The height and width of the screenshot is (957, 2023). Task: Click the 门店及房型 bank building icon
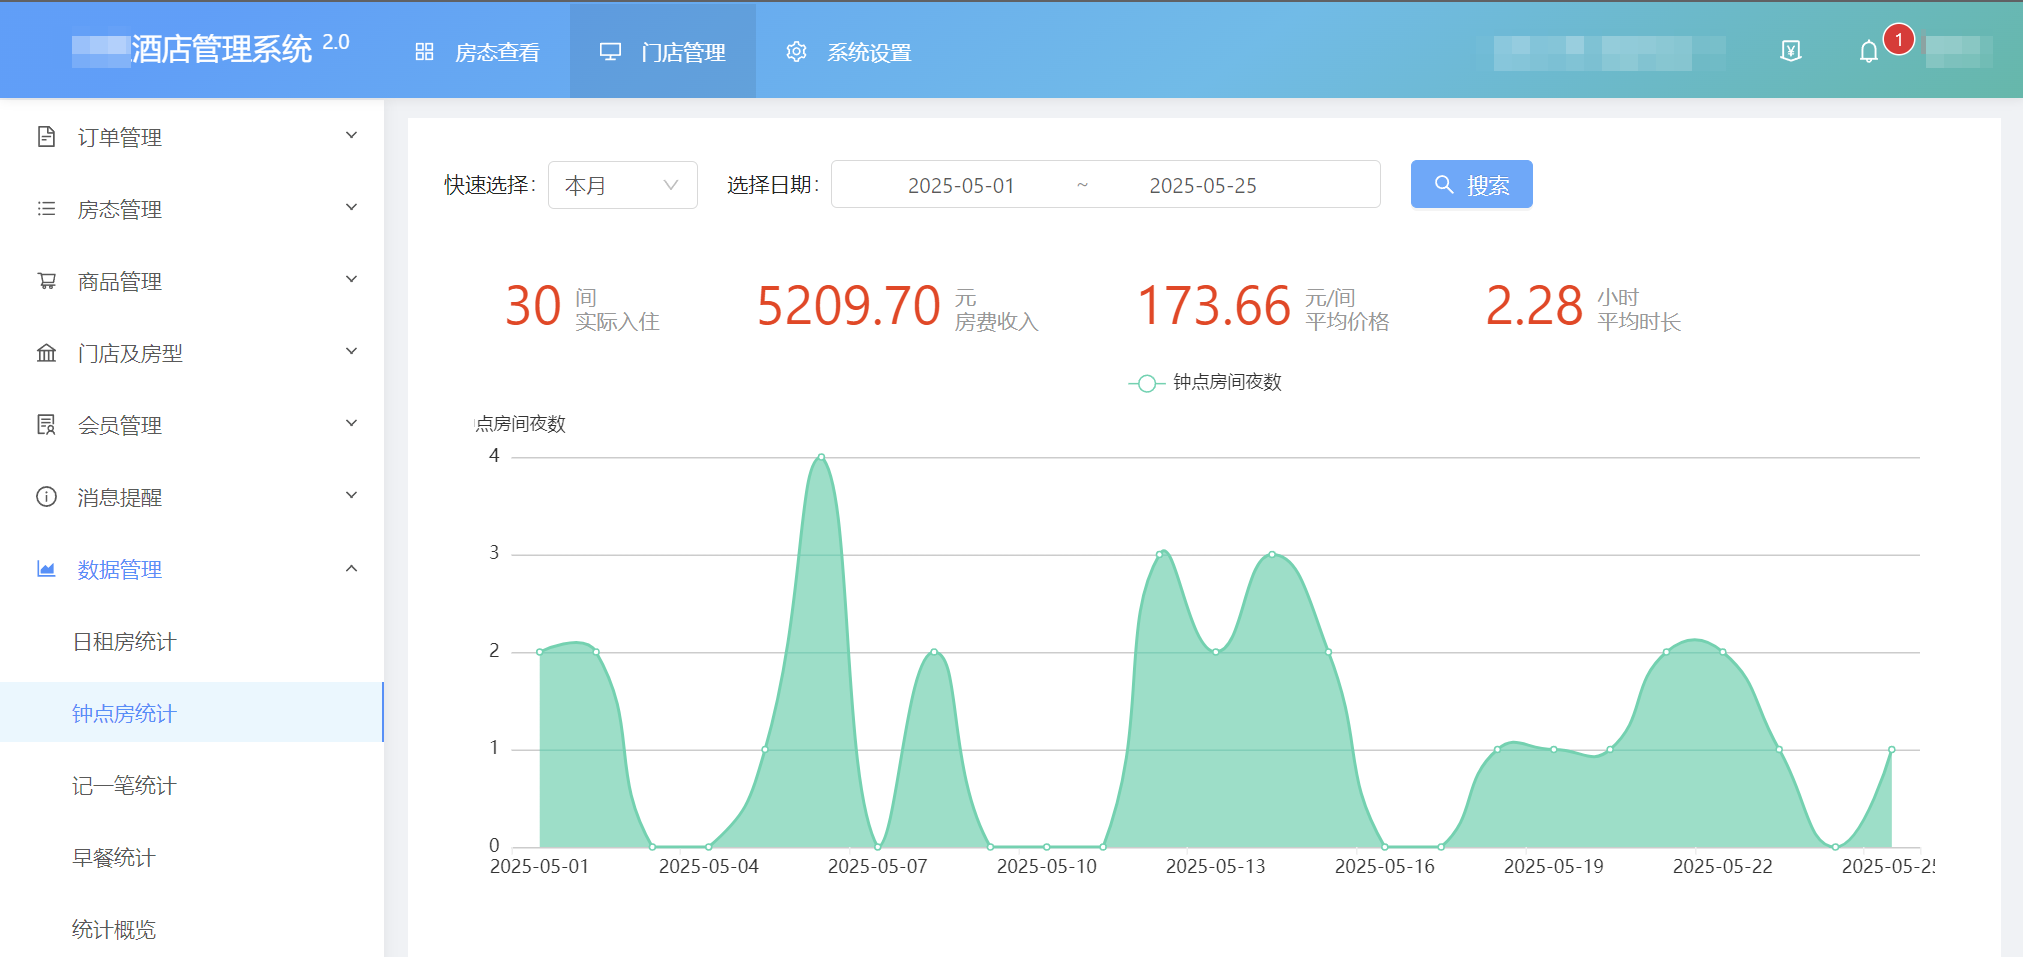(46, 353)
